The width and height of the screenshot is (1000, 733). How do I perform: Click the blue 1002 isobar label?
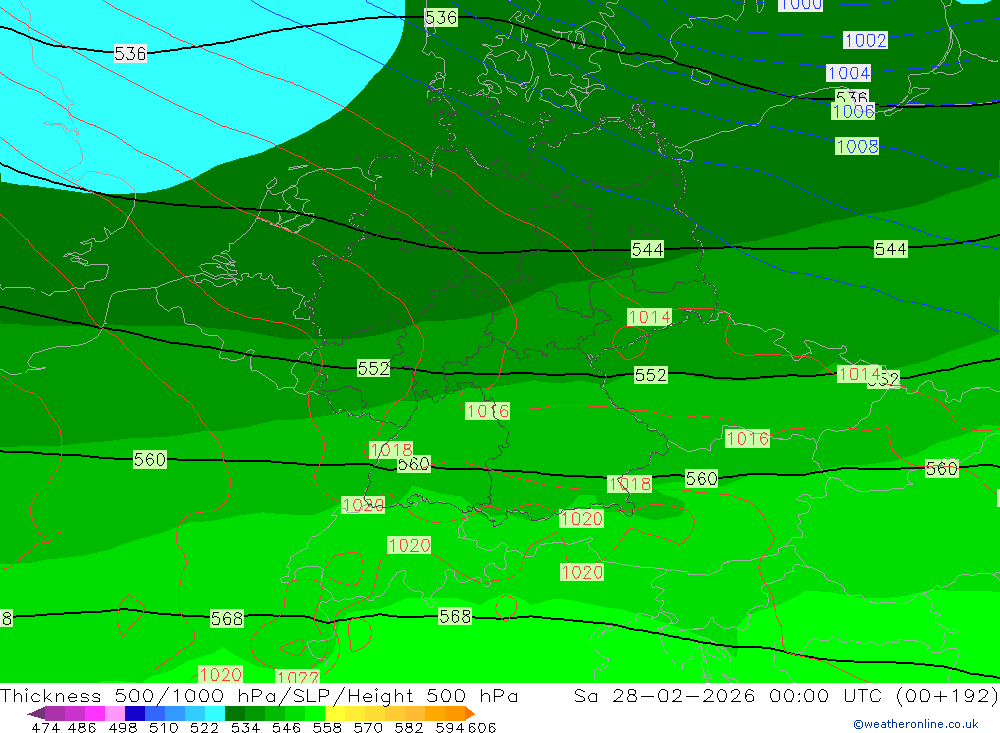(865, 40)
